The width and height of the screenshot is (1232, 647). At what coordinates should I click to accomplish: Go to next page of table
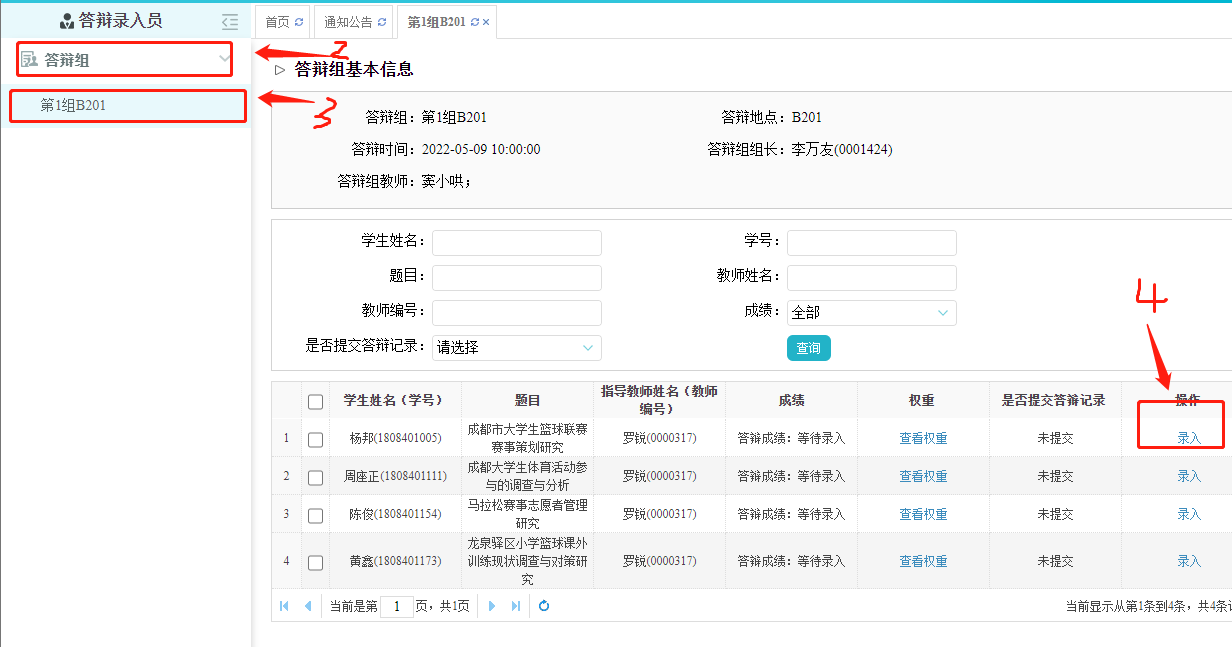(x=492, y=606)
